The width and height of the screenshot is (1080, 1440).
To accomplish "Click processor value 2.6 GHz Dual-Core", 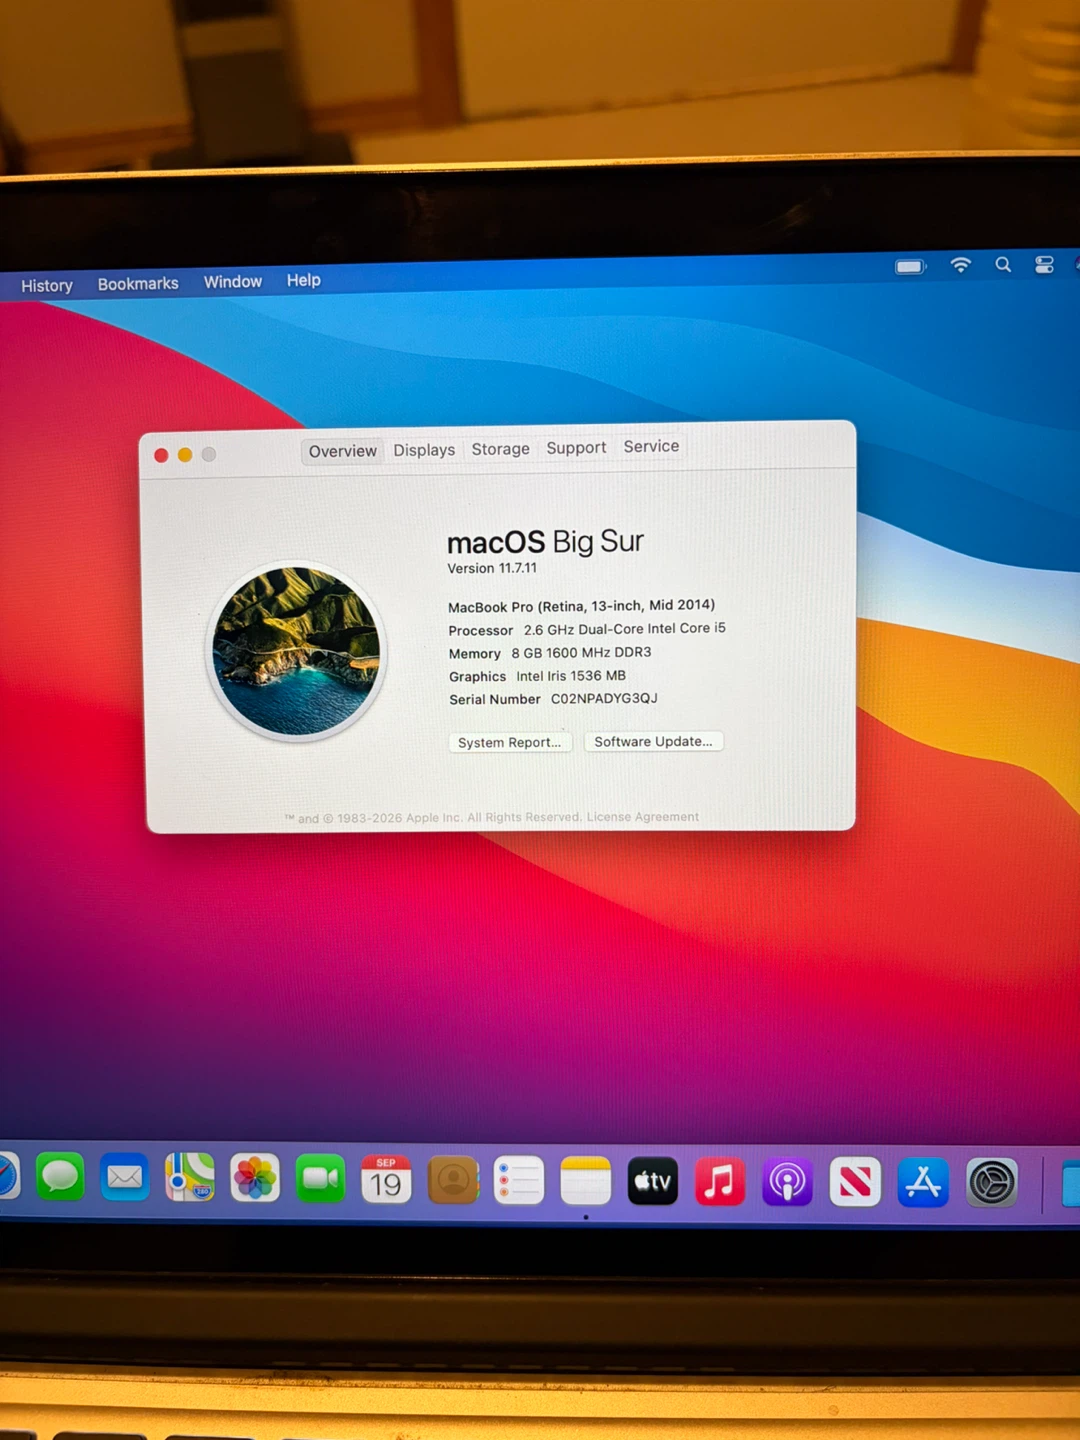I will (625, 629).
